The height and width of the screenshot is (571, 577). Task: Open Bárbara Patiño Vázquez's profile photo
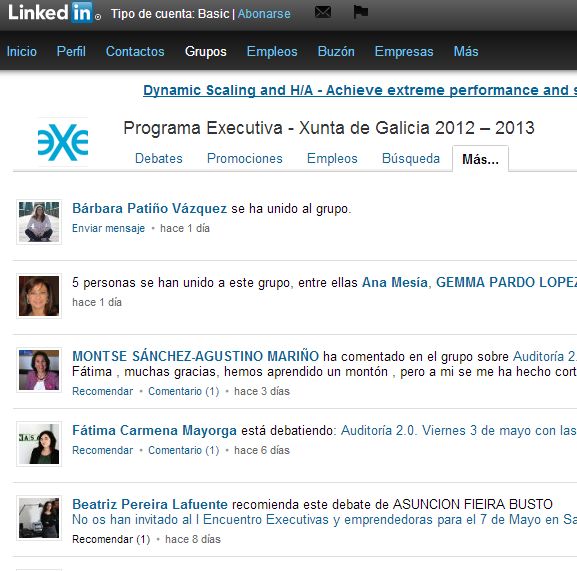click(39, 222)
